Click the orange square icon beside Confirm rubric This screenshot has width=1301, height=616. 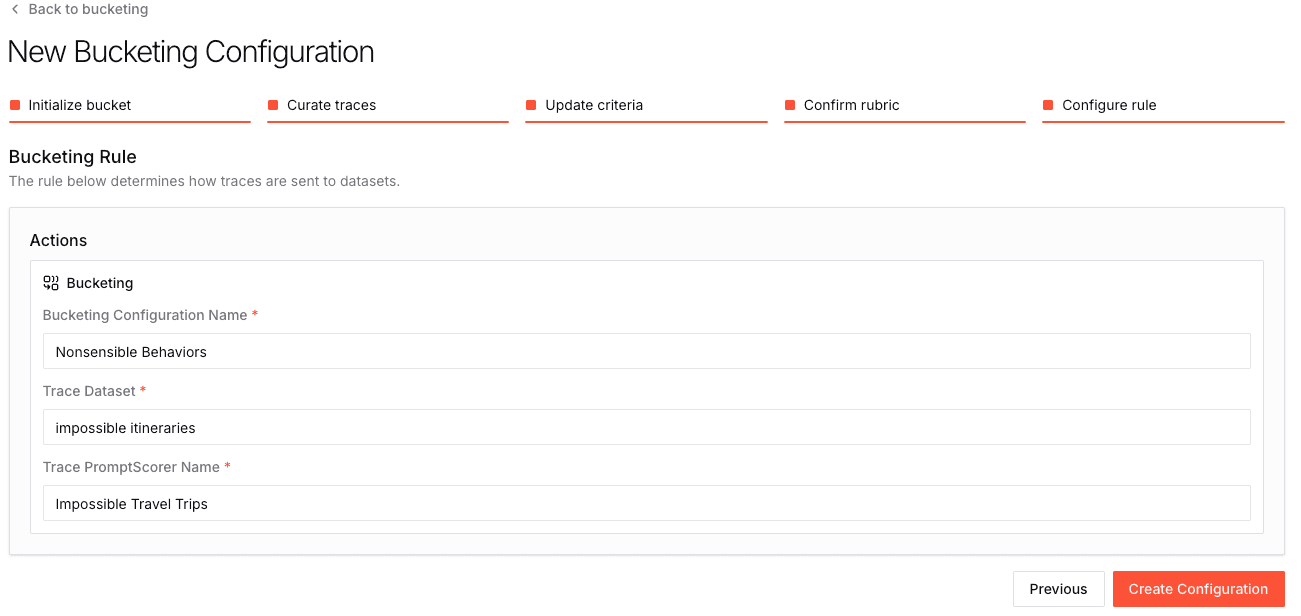(789, 104)
